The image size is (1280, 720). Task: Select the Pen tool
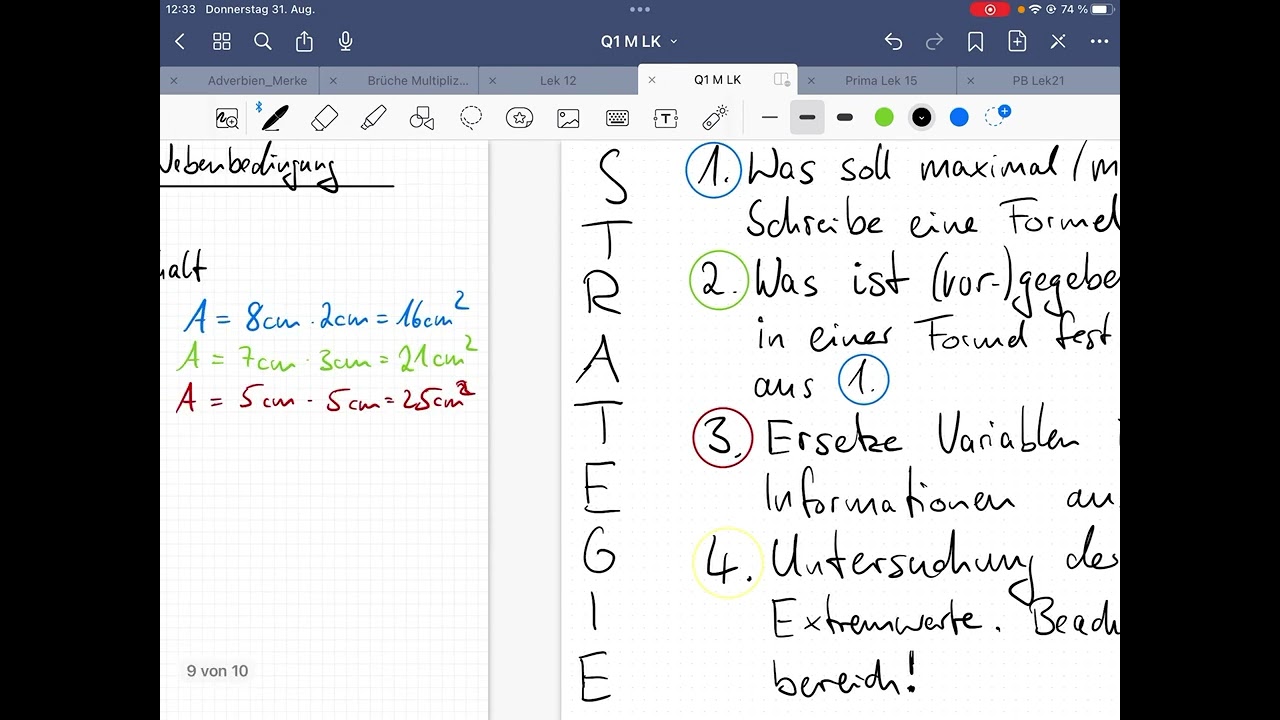pos(274,118)
